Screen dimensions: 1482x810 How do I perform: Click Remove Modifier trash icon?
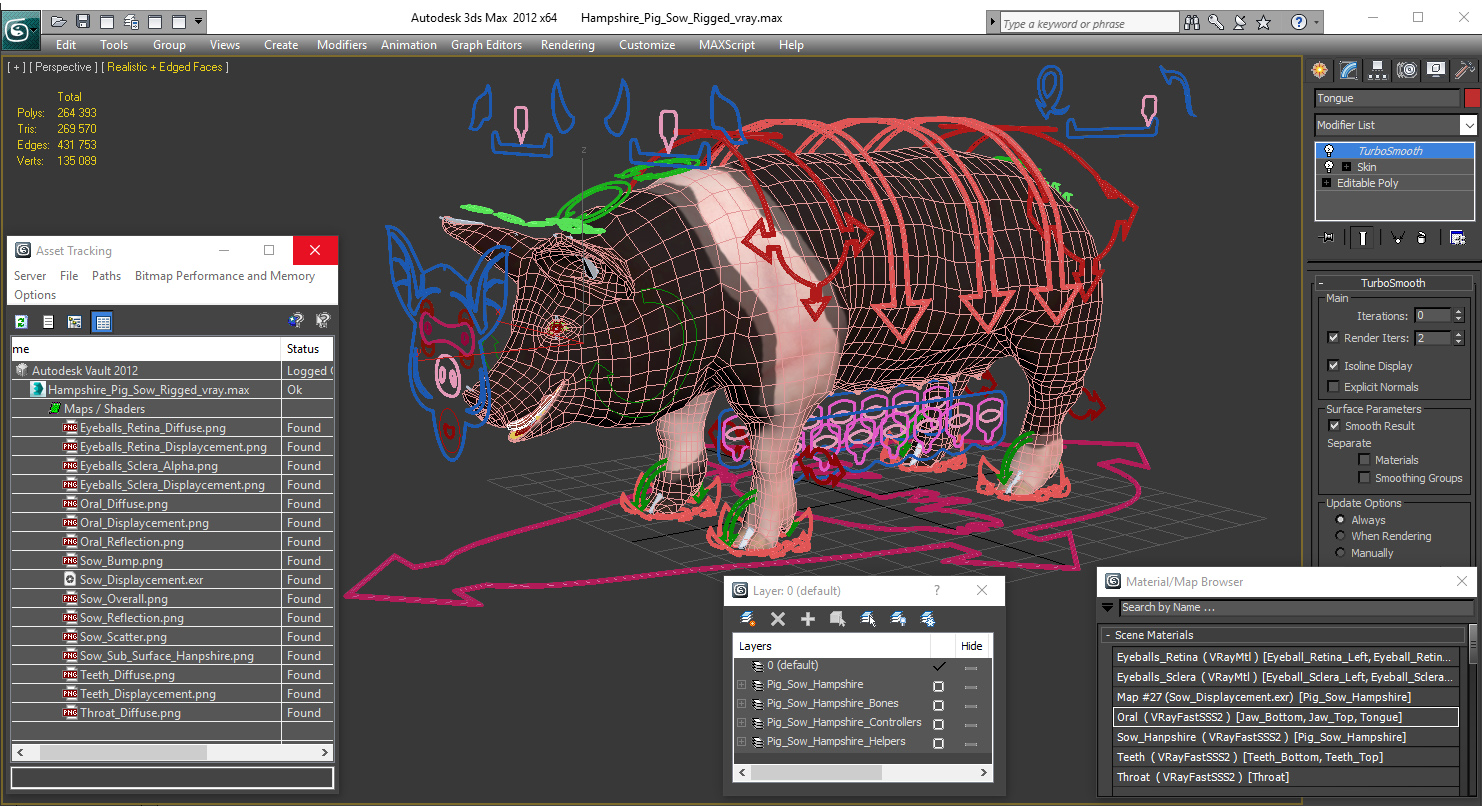tap(1421, 238)
